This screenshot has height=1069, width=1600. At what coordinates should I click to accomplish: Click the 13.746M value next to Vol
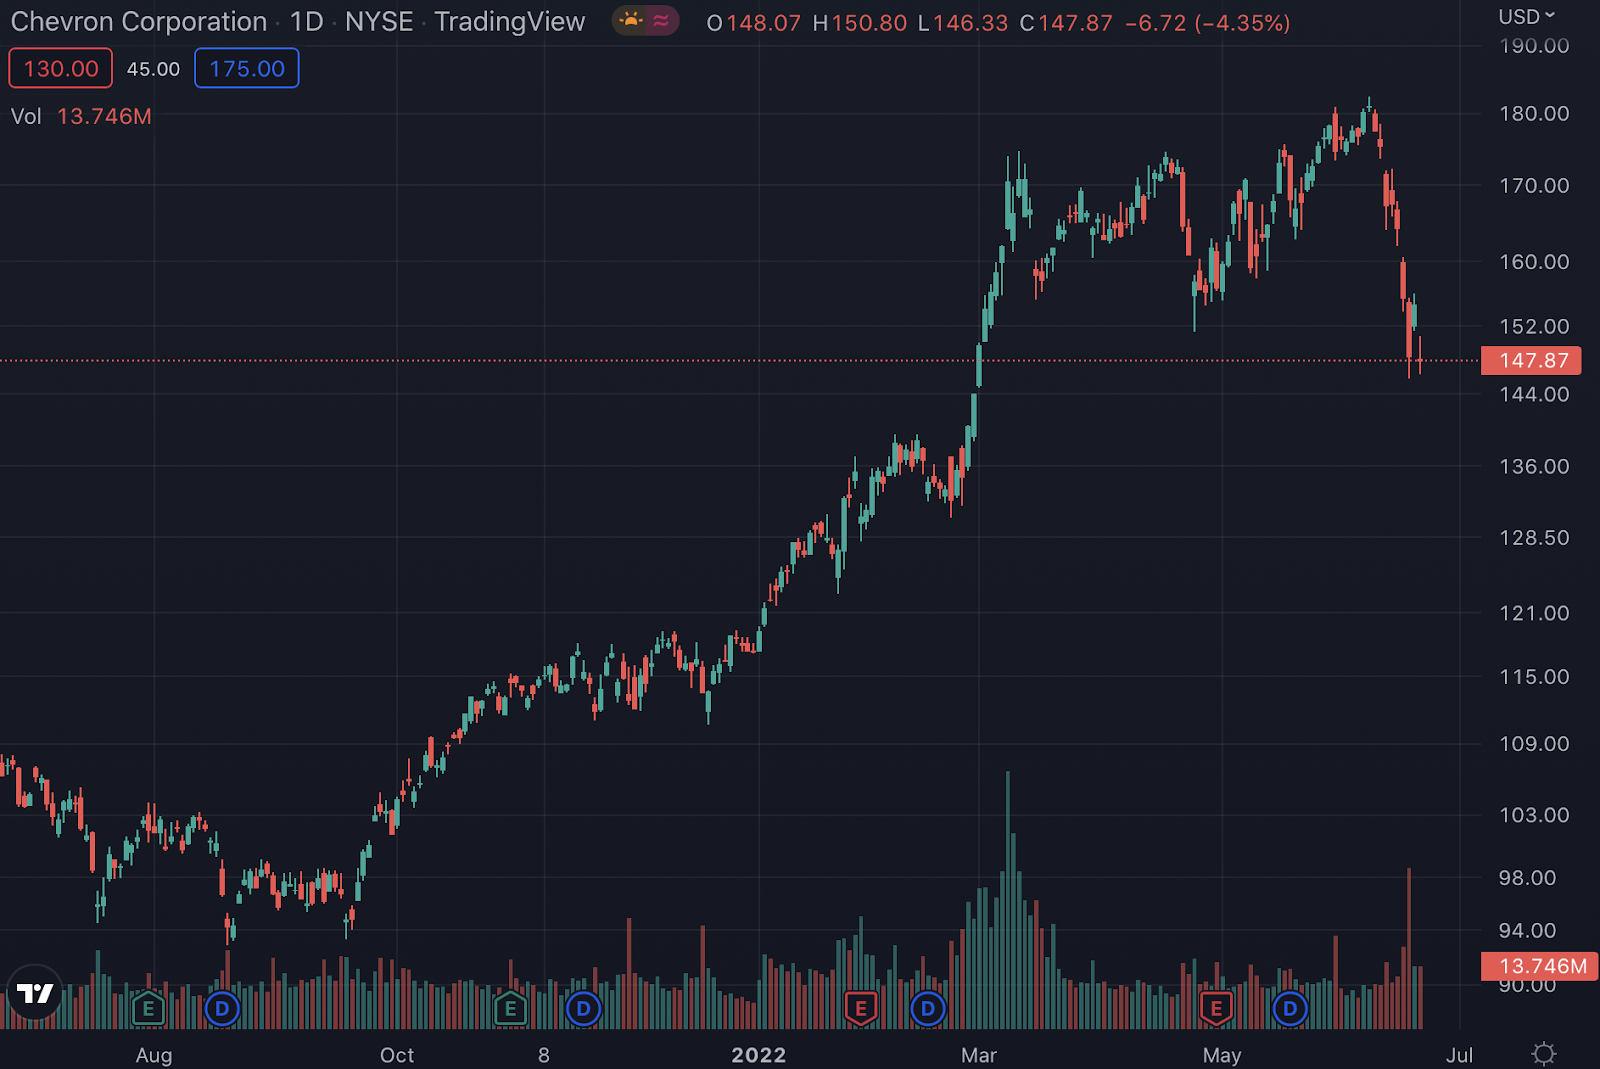click(x=104, y=116)
